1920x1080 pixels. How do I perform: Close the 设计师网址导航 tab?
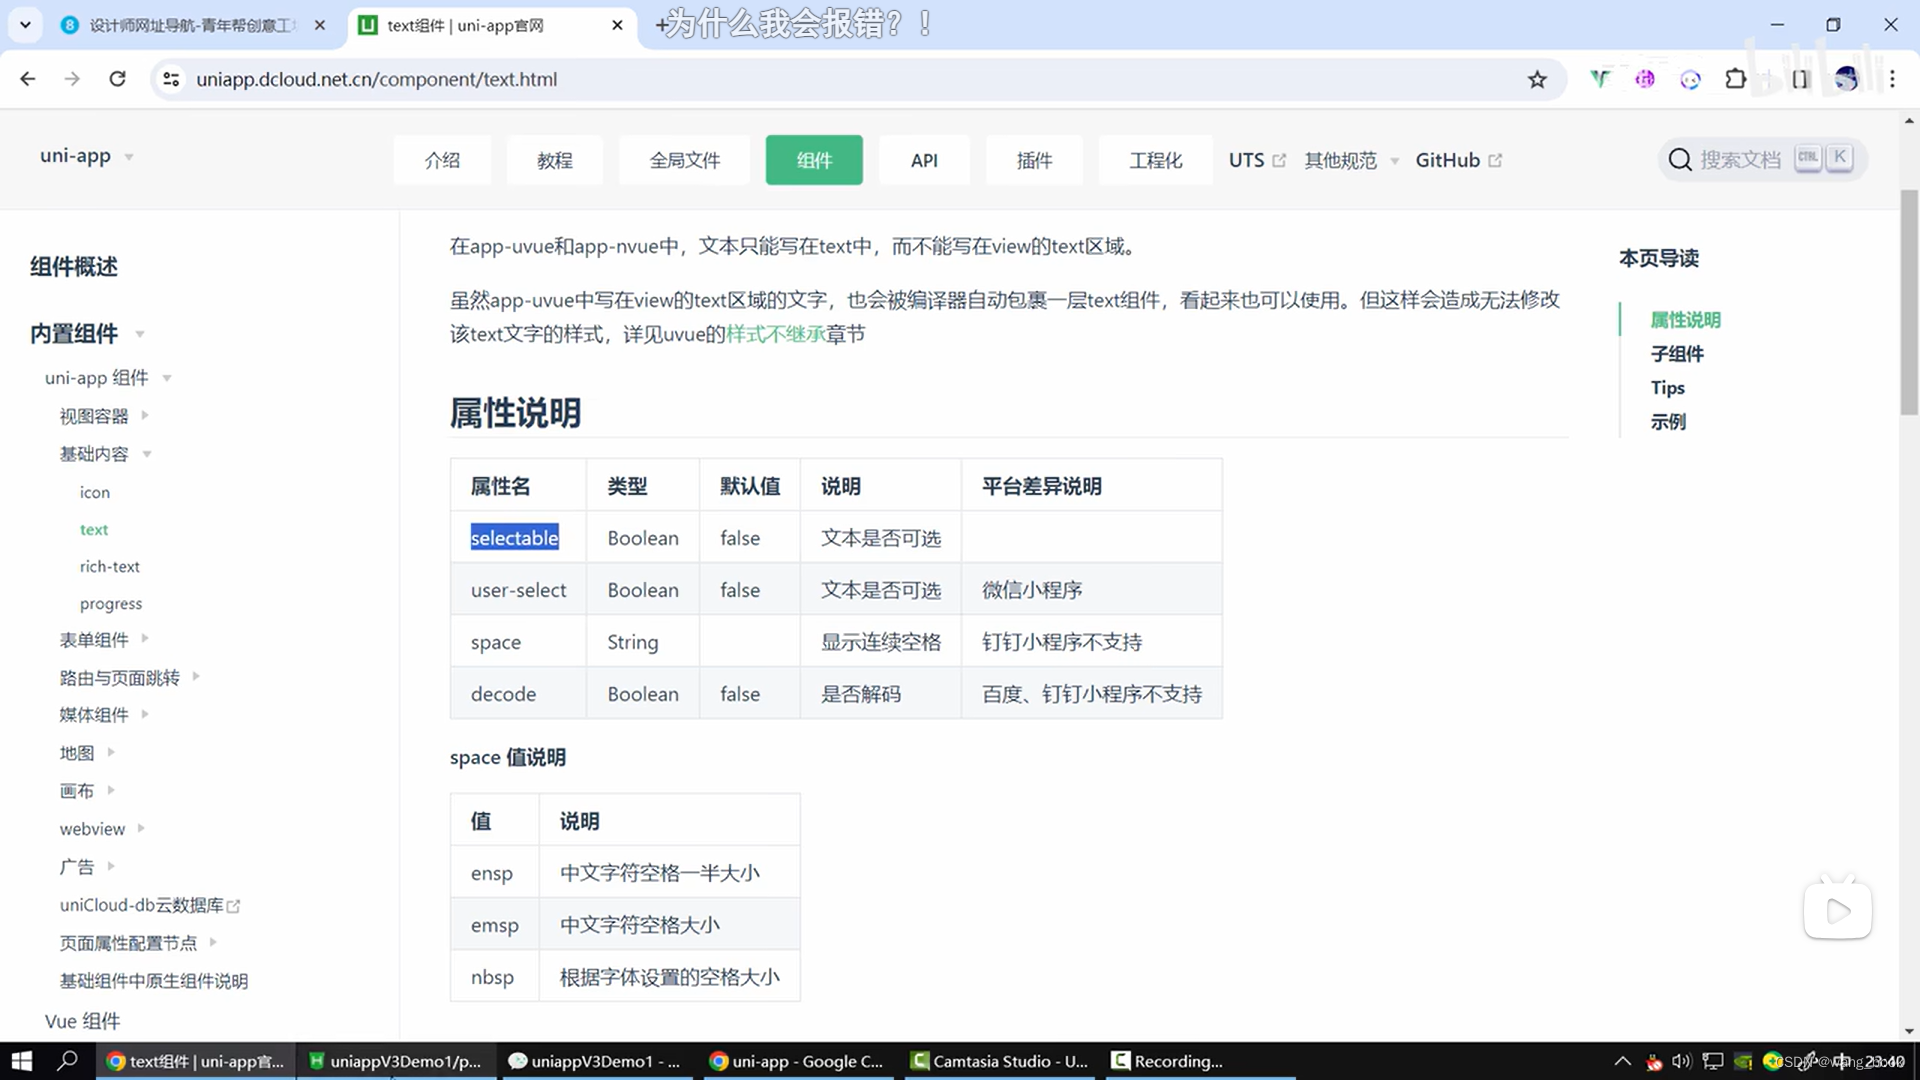point(319,25)
